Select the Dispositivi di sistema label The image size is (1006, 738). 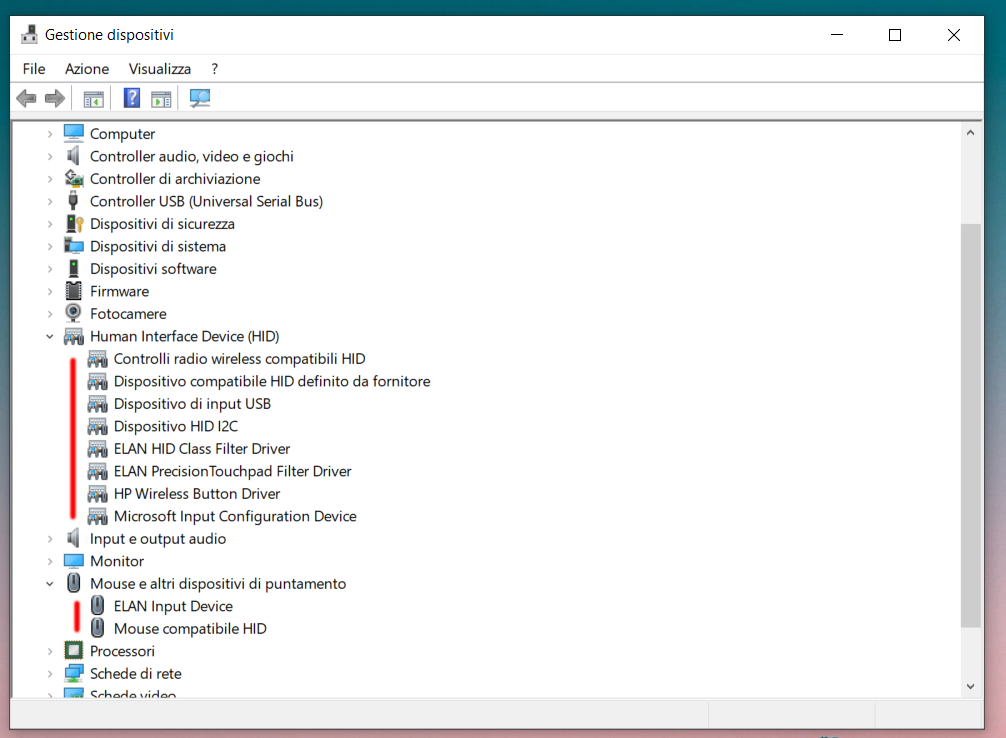[158, 246]
